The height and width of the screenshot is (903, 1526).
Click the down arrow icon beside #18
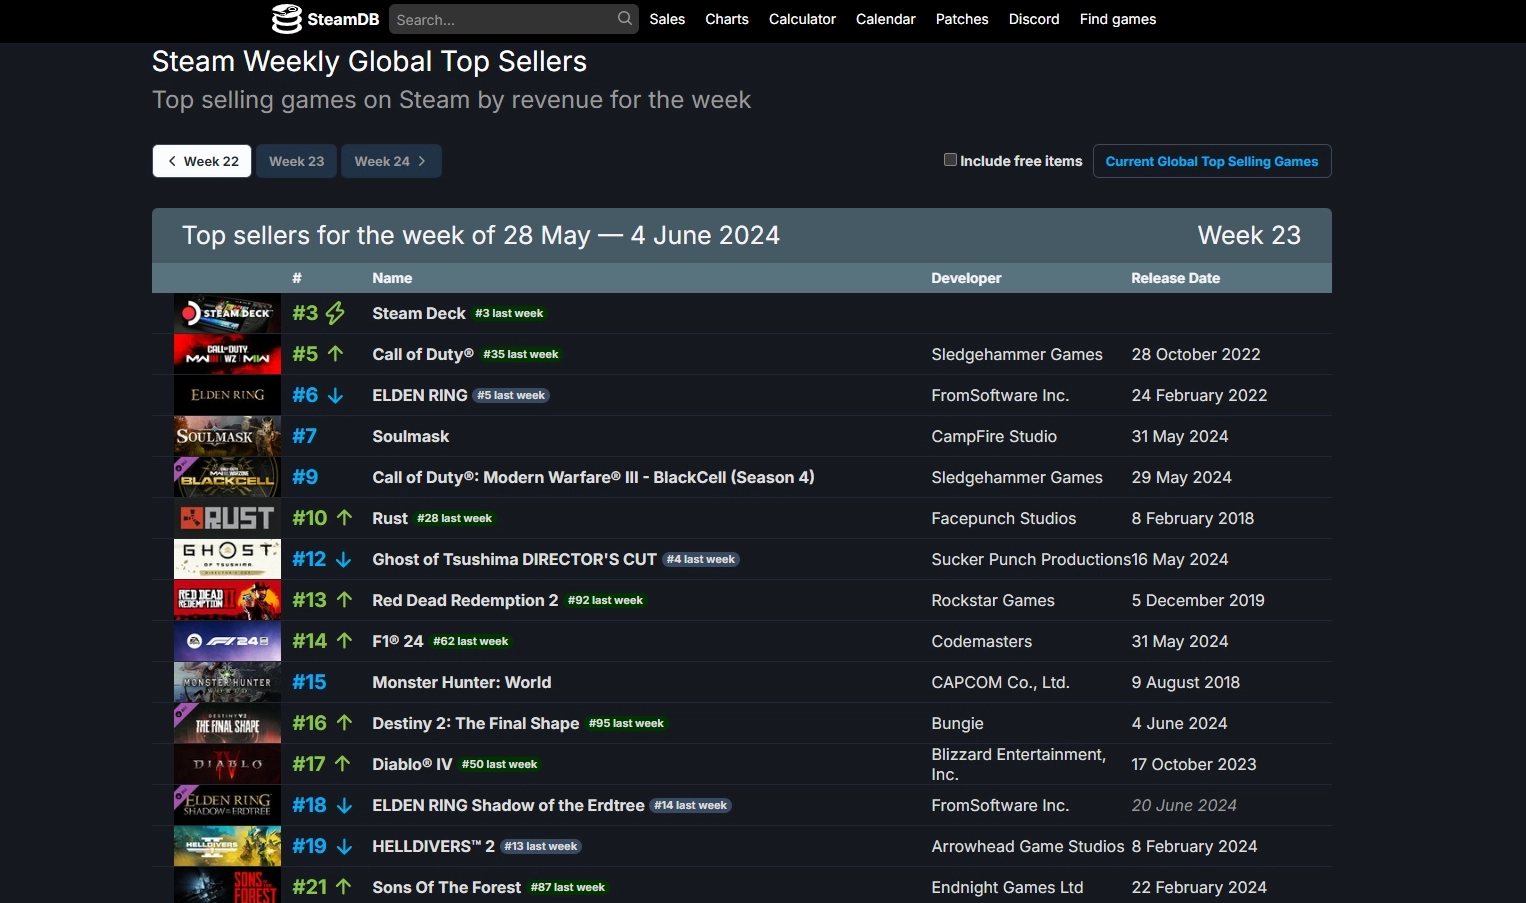(344, 805)
